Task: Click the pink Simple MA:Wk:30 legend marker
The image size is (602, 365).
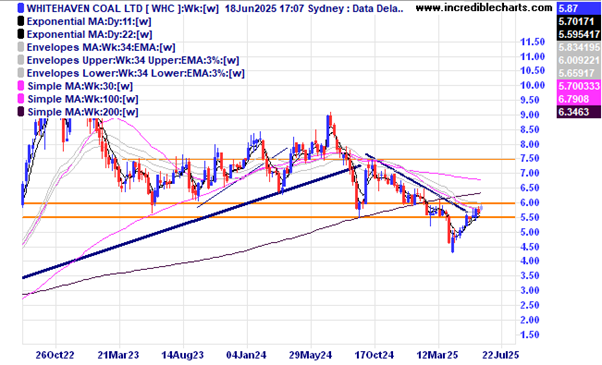Action: click(21, 86)
